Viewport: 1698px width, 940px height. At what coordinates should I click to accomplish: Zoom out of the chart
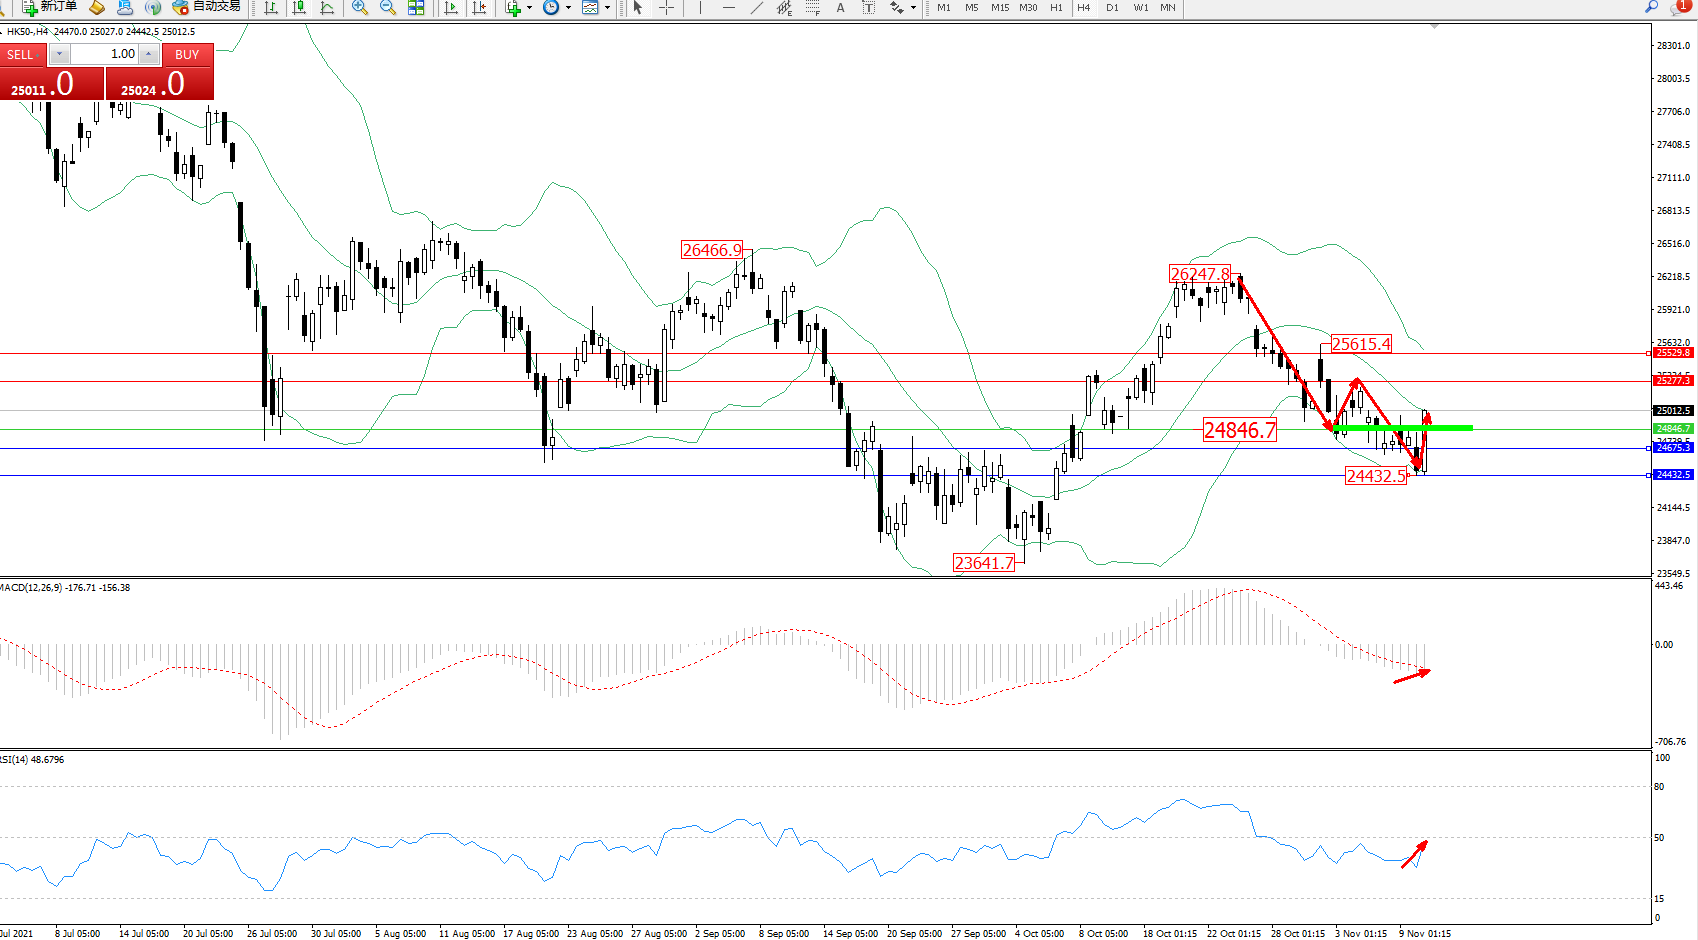[x=388, y=8]
